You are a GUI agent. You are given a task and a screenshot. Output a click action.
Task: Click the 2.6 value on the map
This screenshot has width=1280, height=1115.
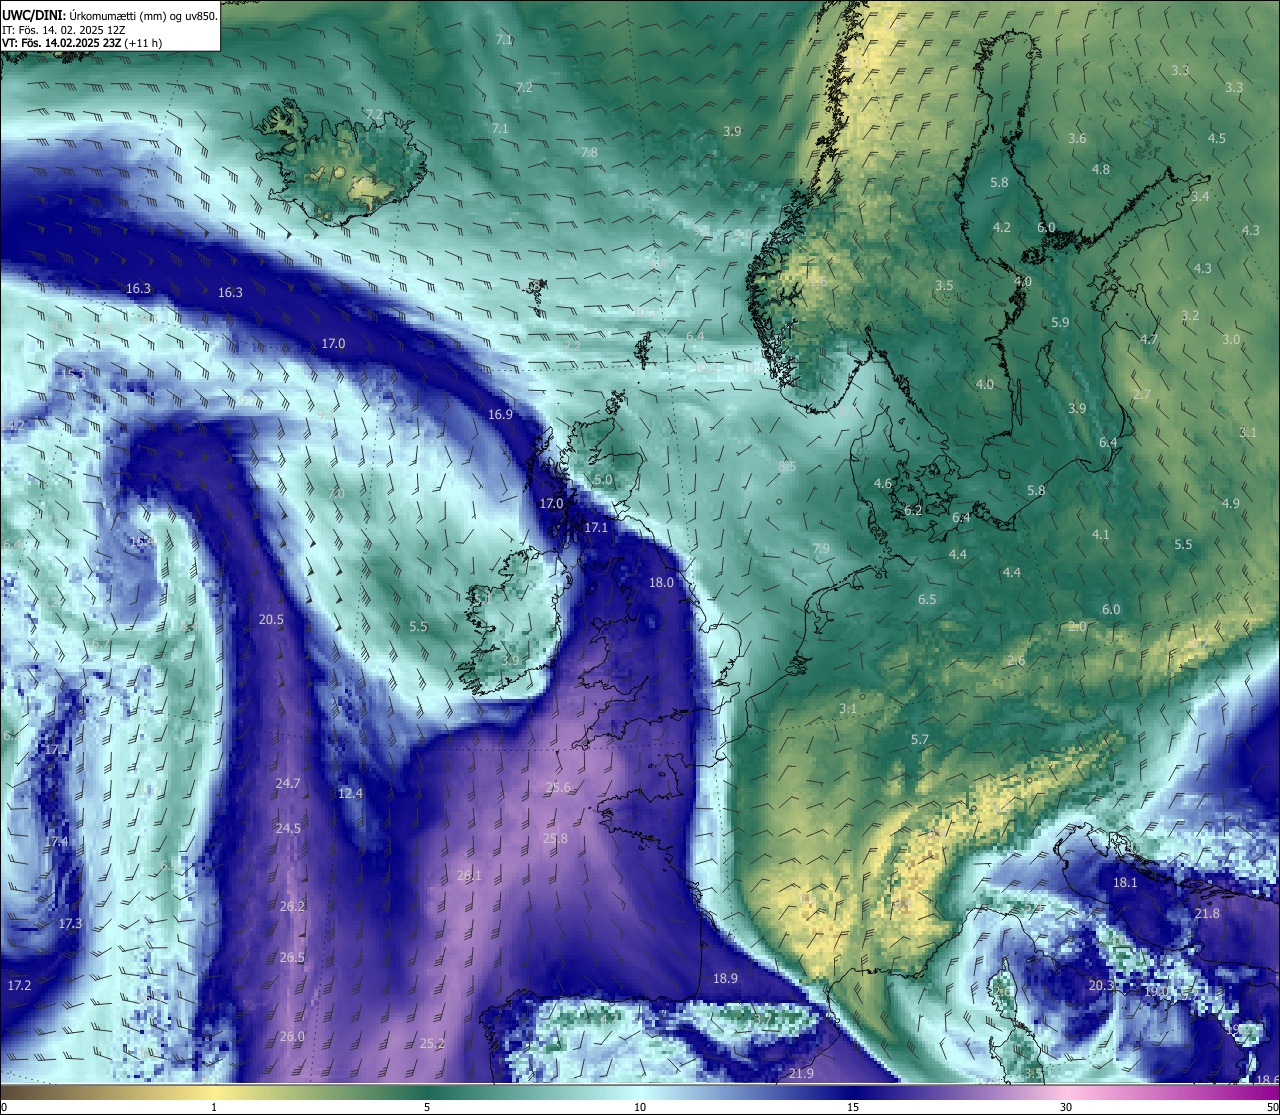click(x=1015, y=660)
